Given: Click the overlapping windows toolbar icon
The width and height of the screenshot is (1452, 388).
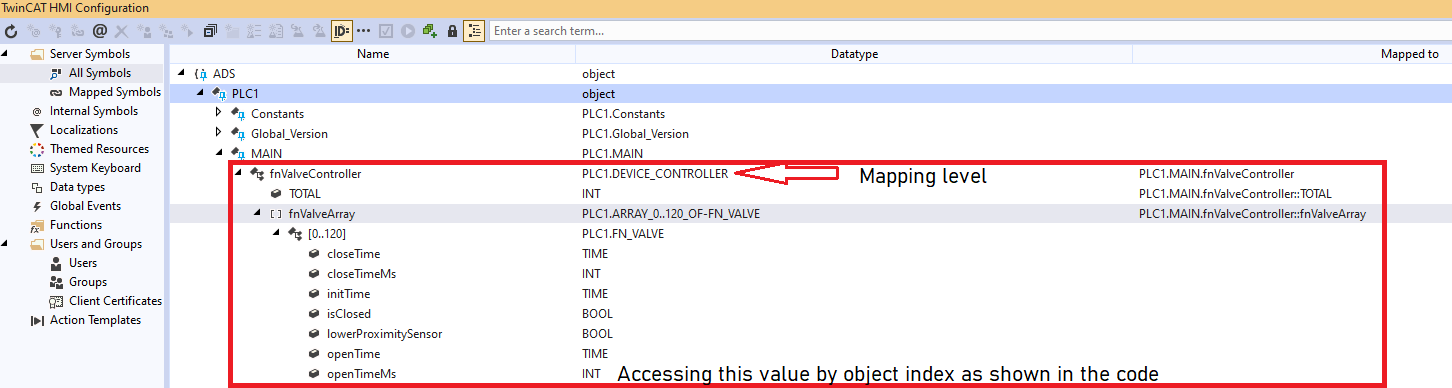Looking at the screenshot, I should coord(210,31).
